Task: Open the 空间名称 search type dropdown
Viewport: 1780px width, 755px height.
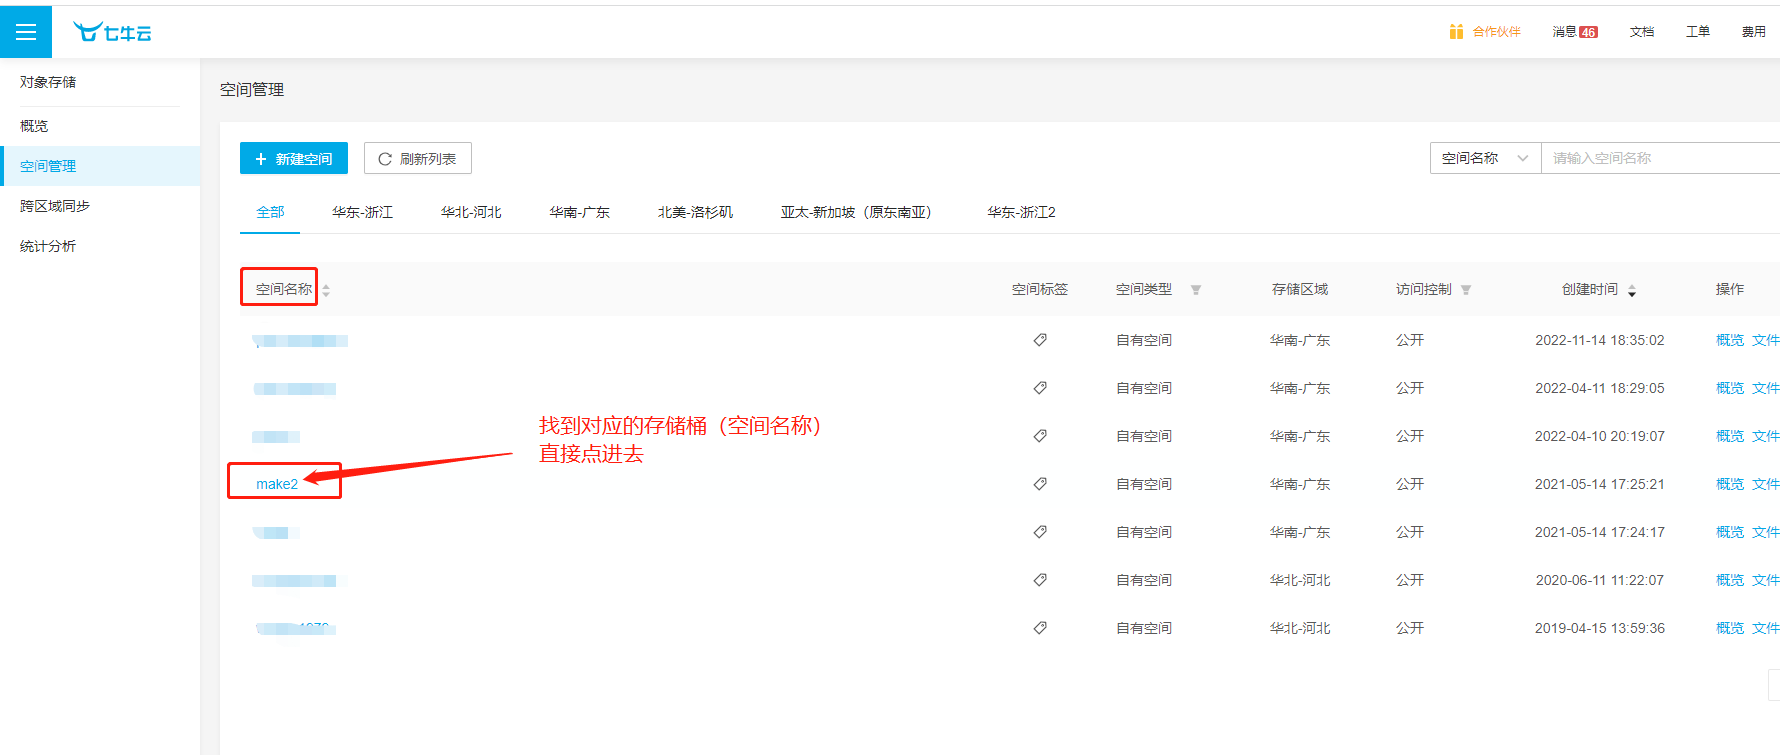Action: pyautogui.click(x=1485, y=158)
